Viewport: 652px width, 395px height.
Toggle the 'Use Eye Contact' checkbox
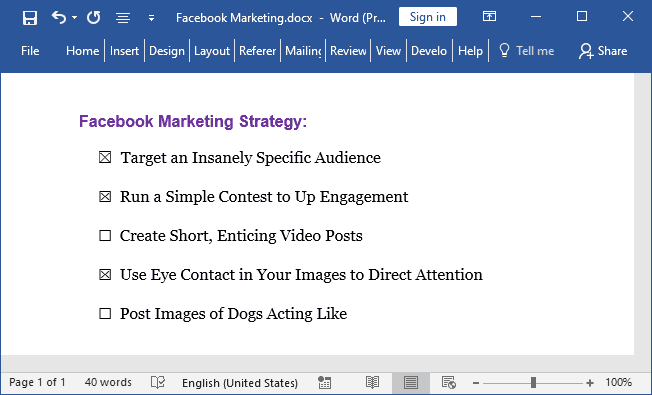105,274
